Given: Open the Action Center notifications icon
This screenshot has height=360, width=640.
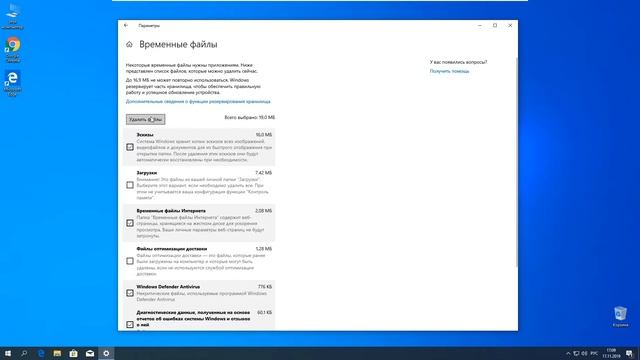Looking at the screenshot, I should (629, 353).
